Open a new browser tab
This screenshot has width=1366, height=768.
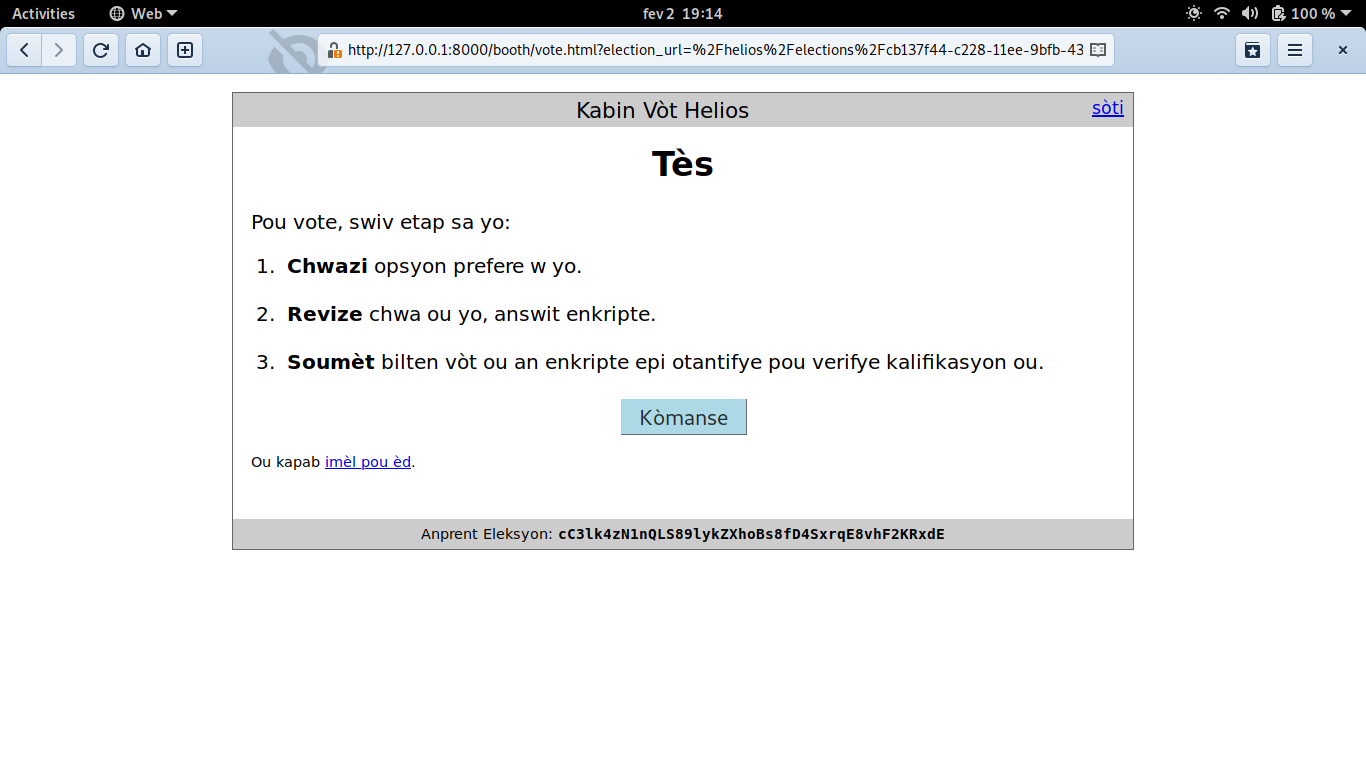[185, 50]
